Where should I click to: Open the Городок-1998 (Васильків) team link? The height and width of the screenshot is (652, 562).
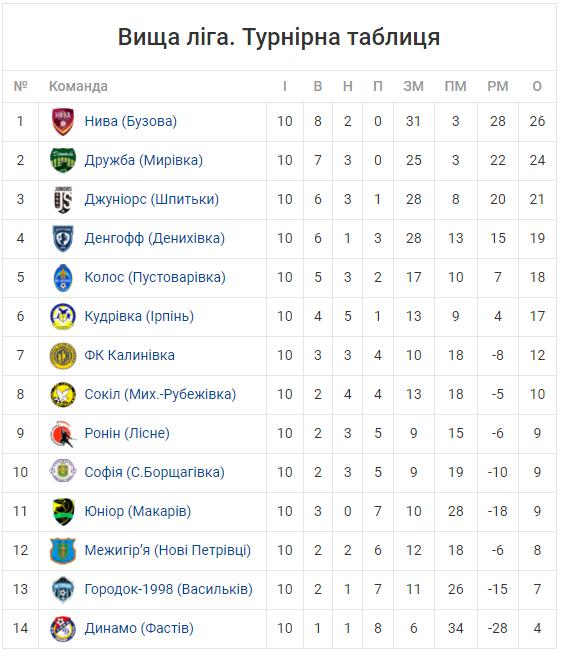coord(168,590)
